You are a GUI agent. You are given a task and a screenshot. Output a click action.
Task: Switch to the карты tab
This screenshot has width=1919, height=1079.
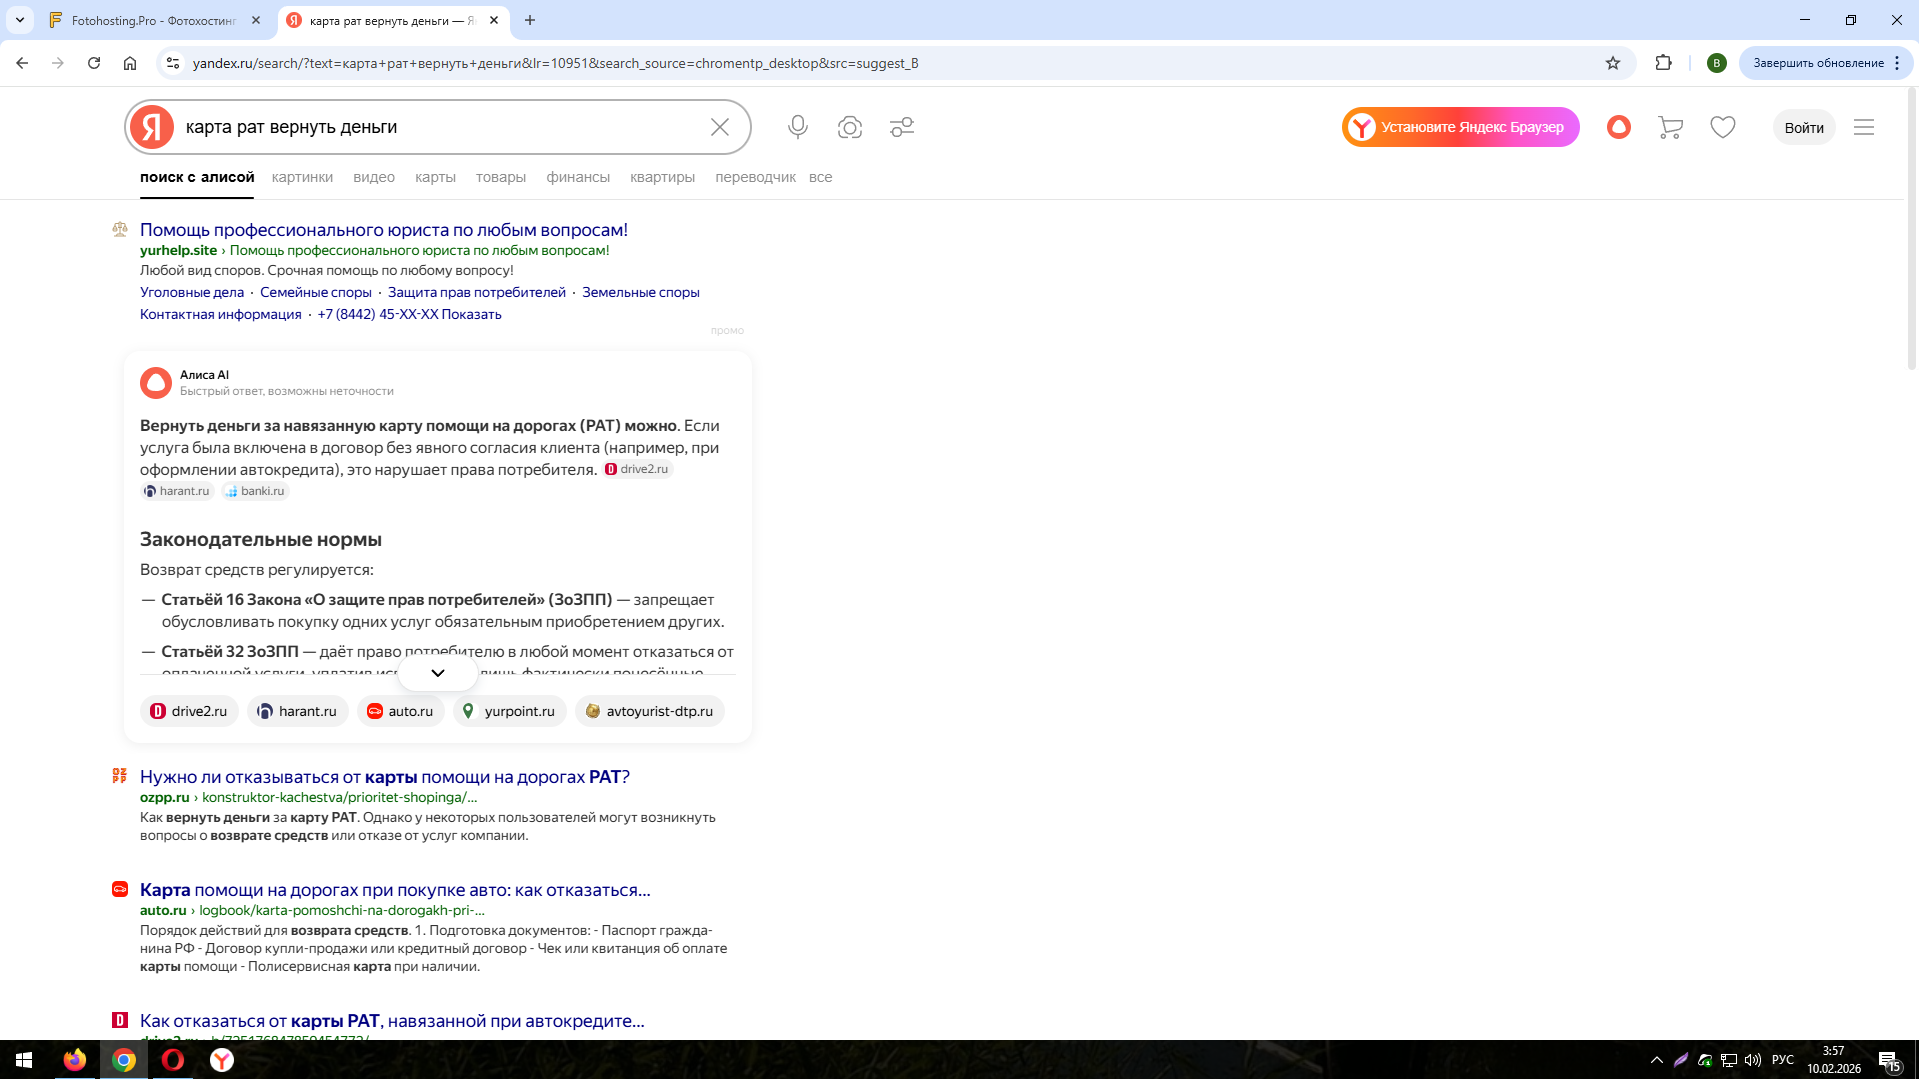(x=435, y=177)
